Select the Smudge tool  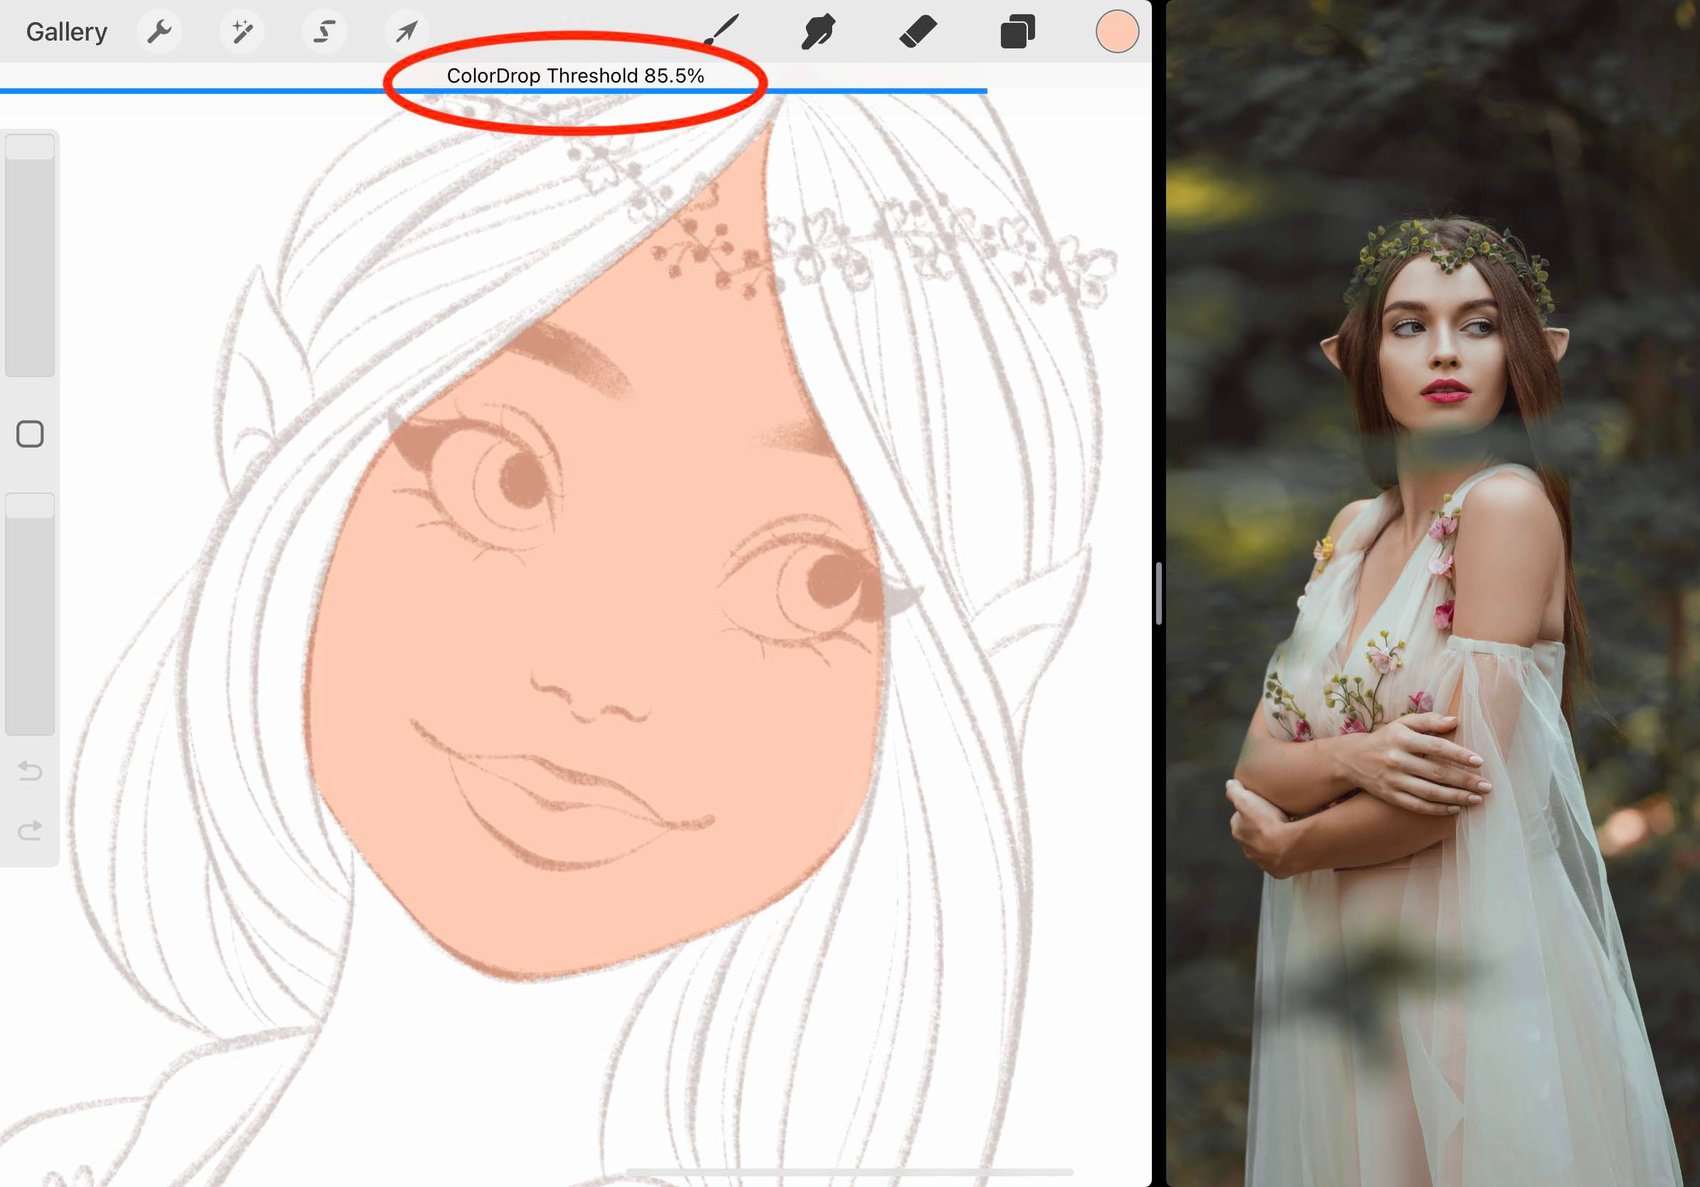tap(818, 31)
